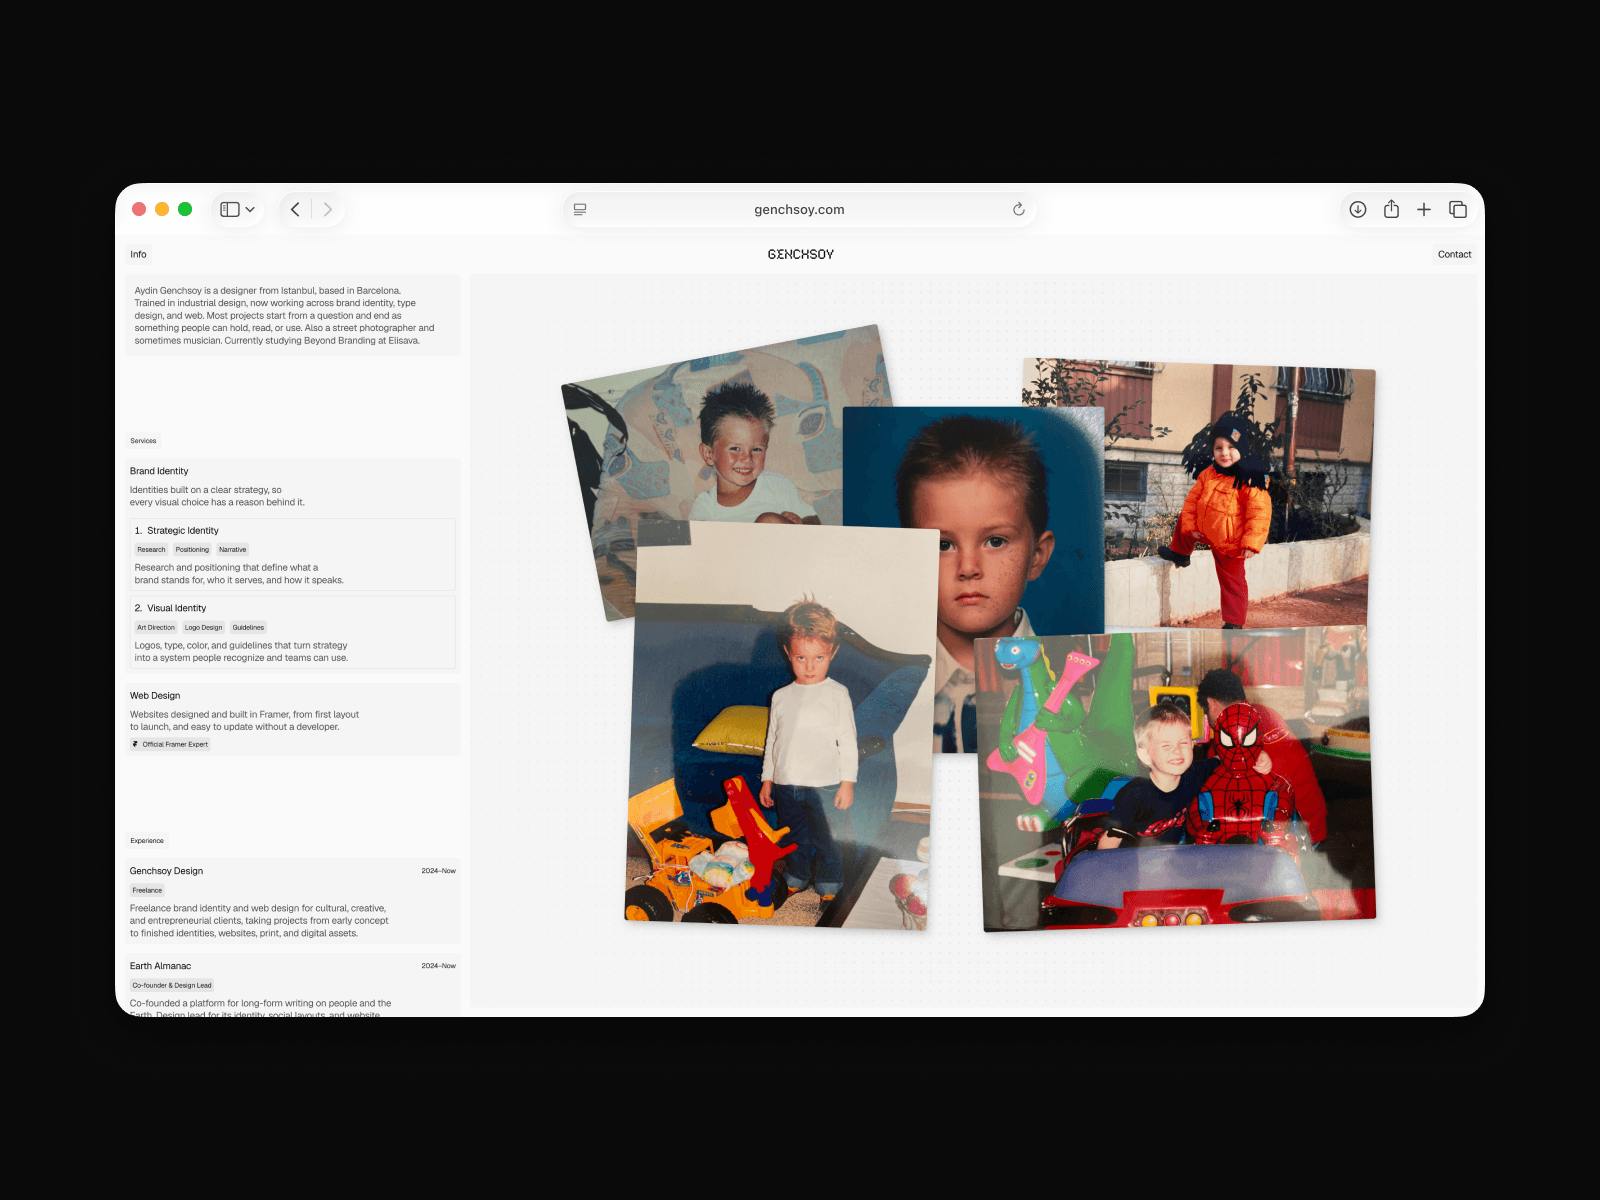Screen dimensions: 1600x1200
Task: Toggle the Safari sidebar icon
Action: 230,209
